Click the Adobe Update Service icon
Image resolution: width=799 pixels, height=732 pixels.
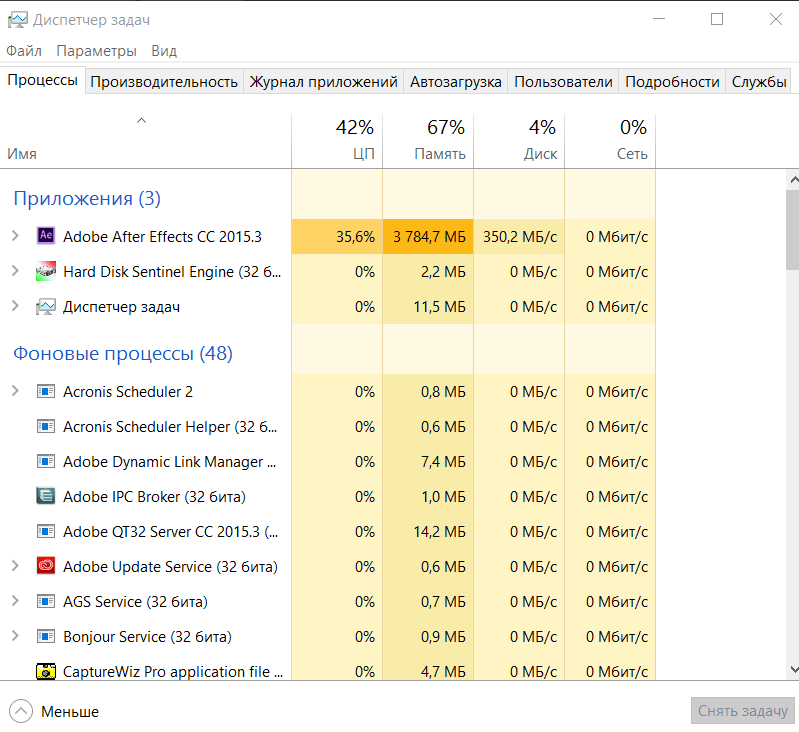click(45, 566)
